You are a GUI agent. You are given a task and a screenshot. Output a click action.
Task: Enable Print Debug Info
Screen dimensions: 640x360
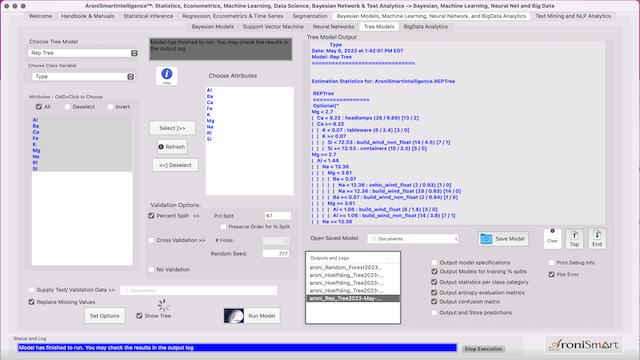coord(551,262)
